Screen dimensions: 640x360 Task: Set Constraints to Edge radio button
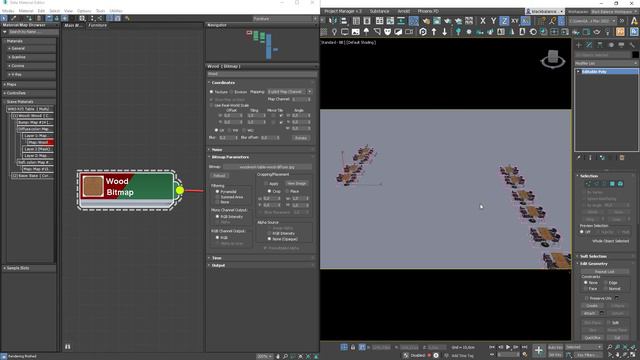(x=606, y=282)
